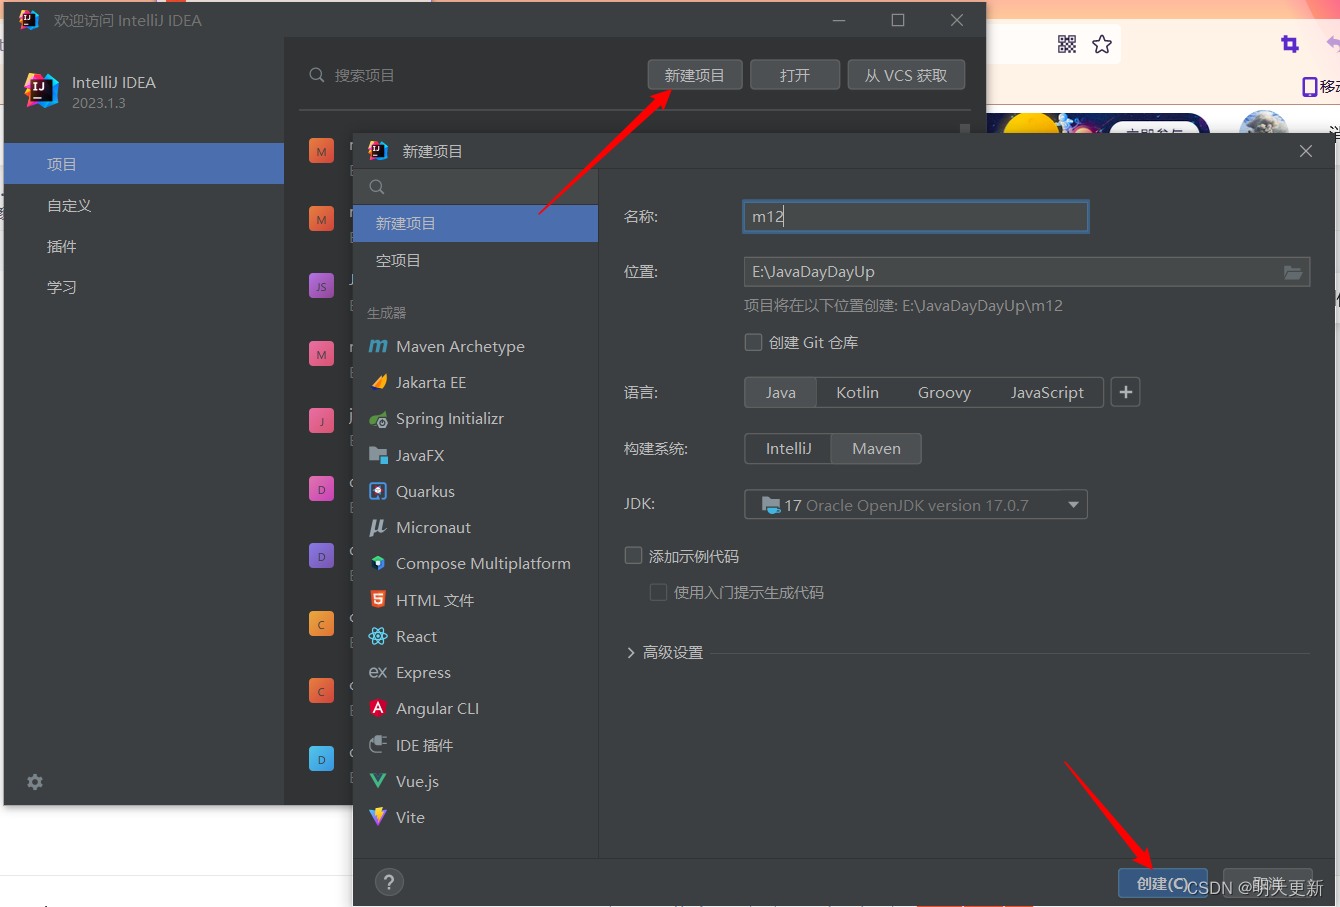This screenshot has width=1340, height=907.
Task: Click the pink J project icon in the recent projects list
Action: point(321,421)
